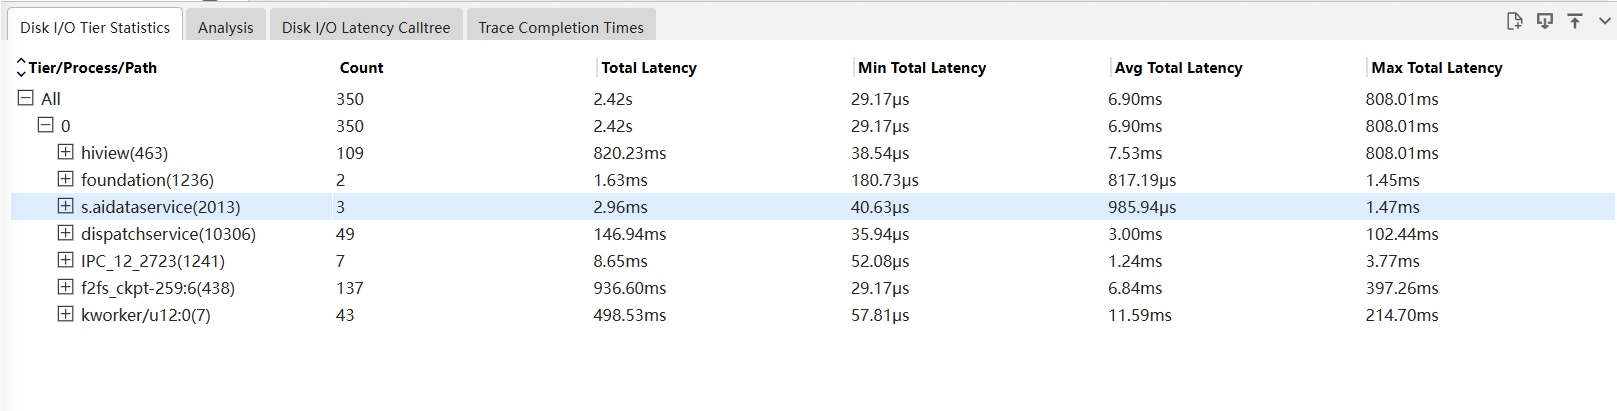This screenshot has height=411, width=1617.
Task: Expand the kworker/u12:0(7) row
Action: (x=65, y=314)
